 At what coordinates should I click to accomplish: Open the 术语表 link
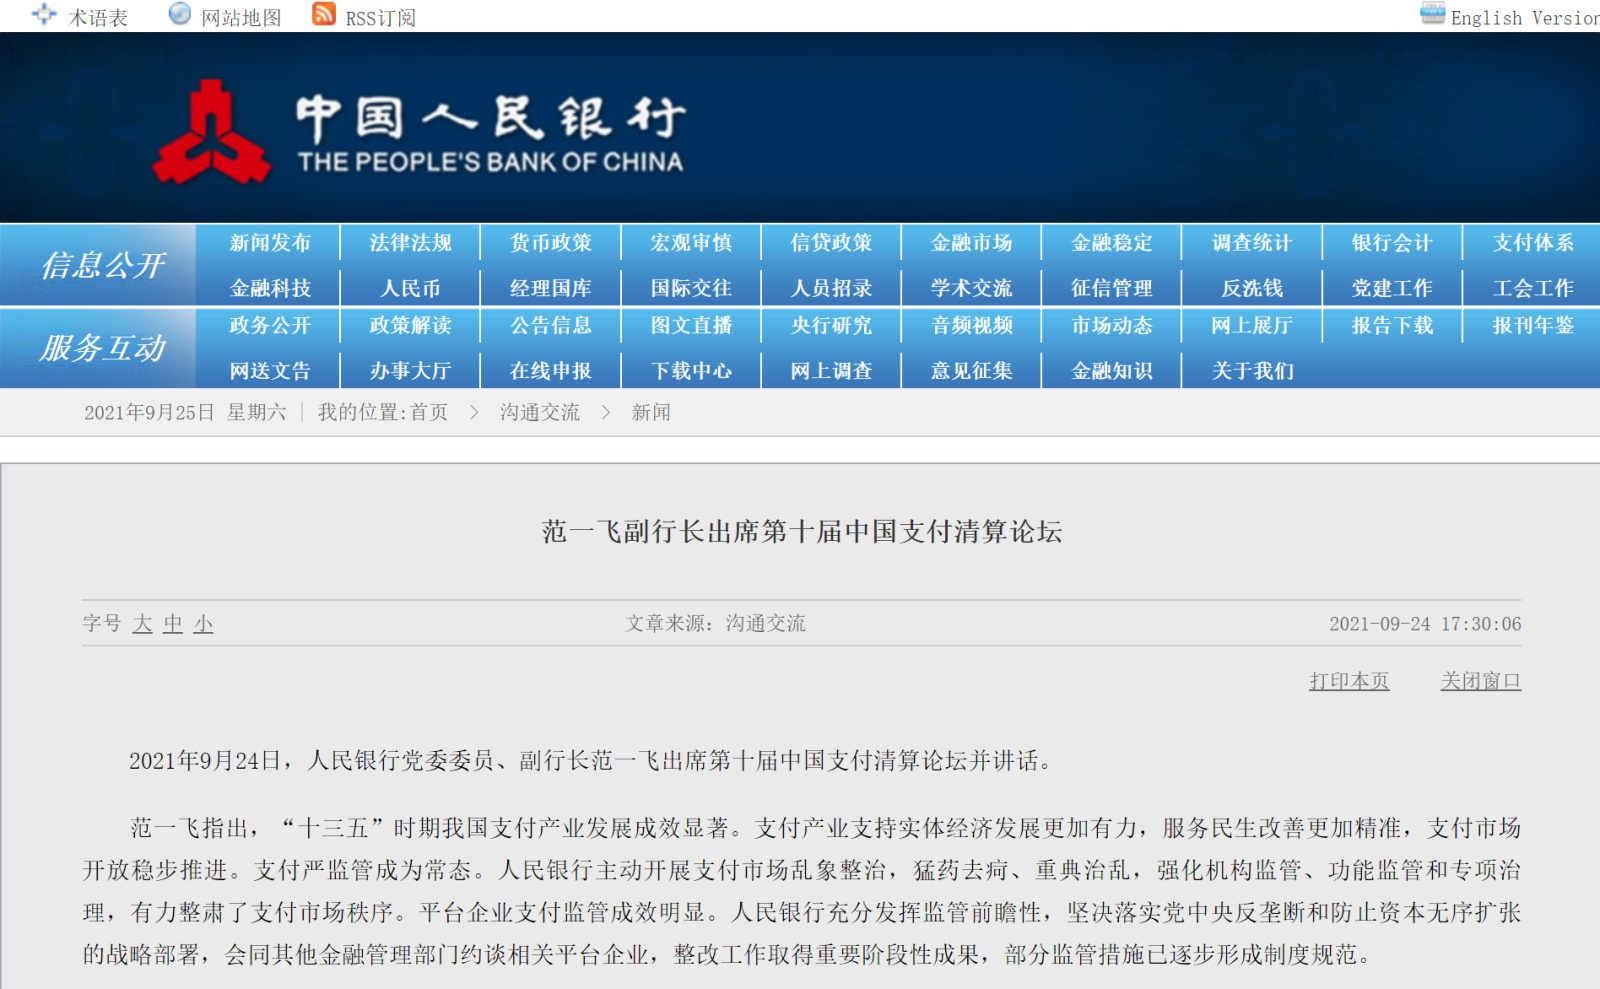(x=98, y=18)
